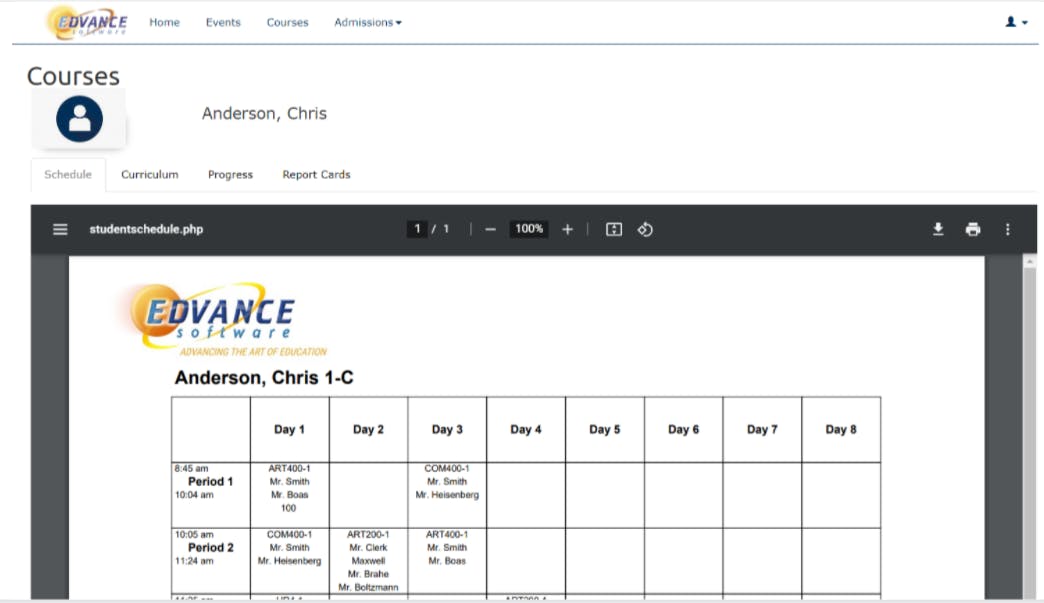
Task: Expand the Admissions dropdown
Action: point(368,22)
